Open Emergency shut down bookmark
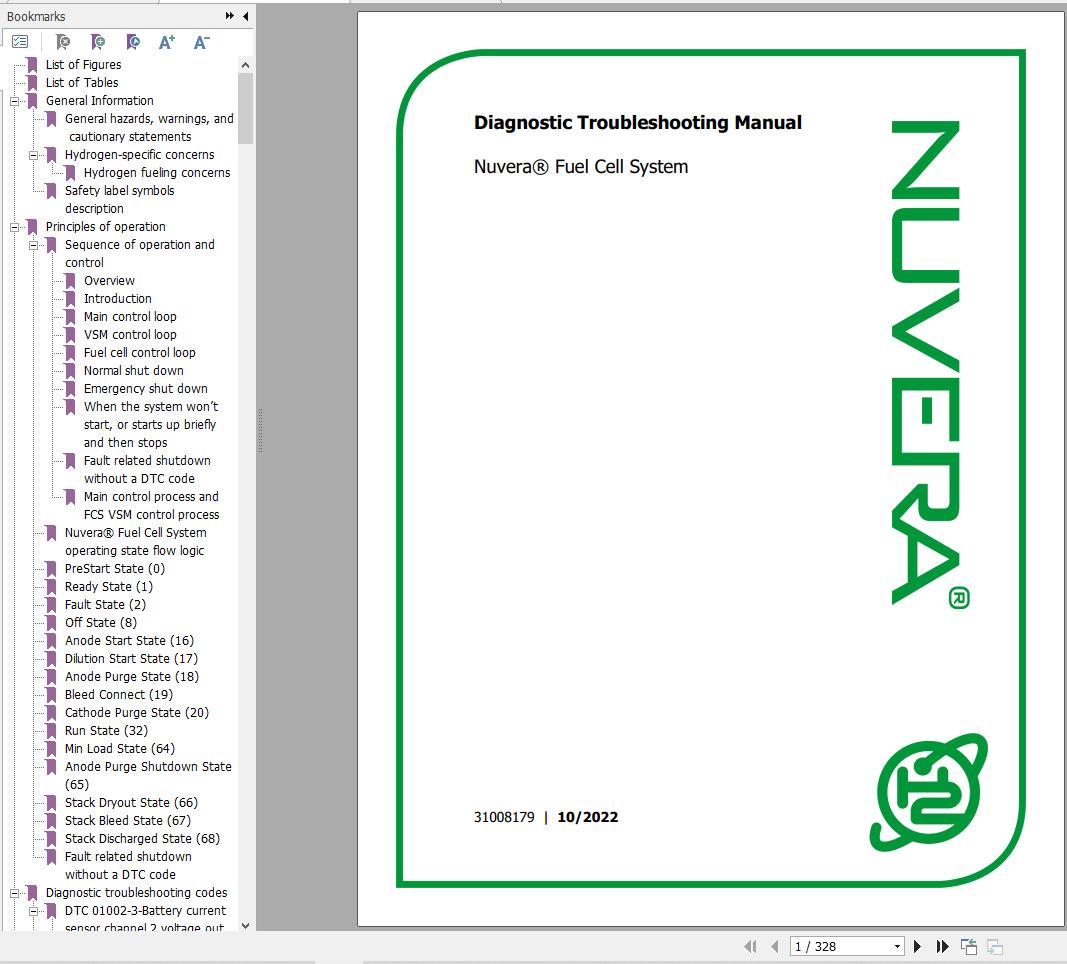 coord(146,388)
